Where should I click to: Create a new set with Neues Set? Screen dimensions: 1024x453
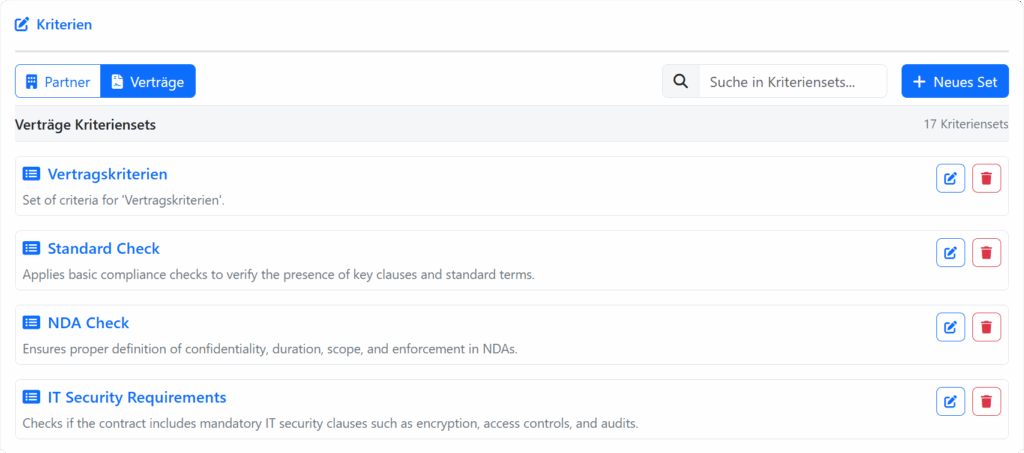coord(955,82)
